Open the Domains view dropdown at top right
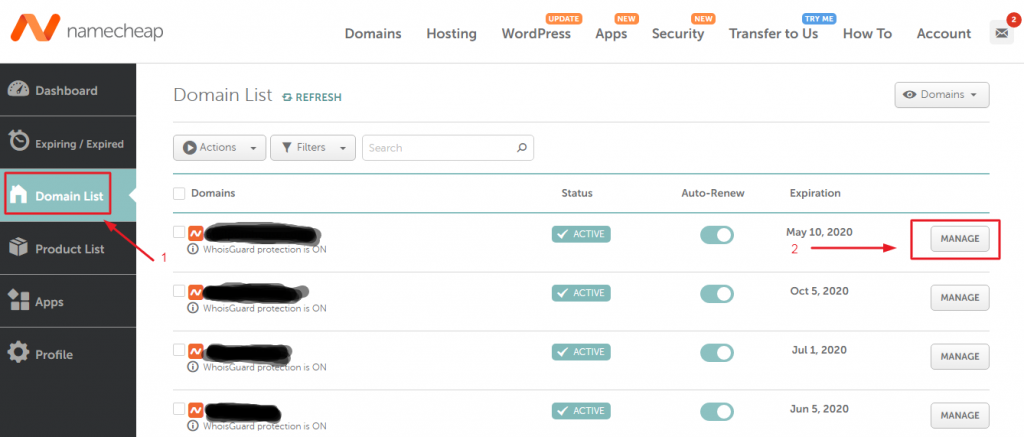The width and height of the screenshot is (1024, 437). [941, 94]
